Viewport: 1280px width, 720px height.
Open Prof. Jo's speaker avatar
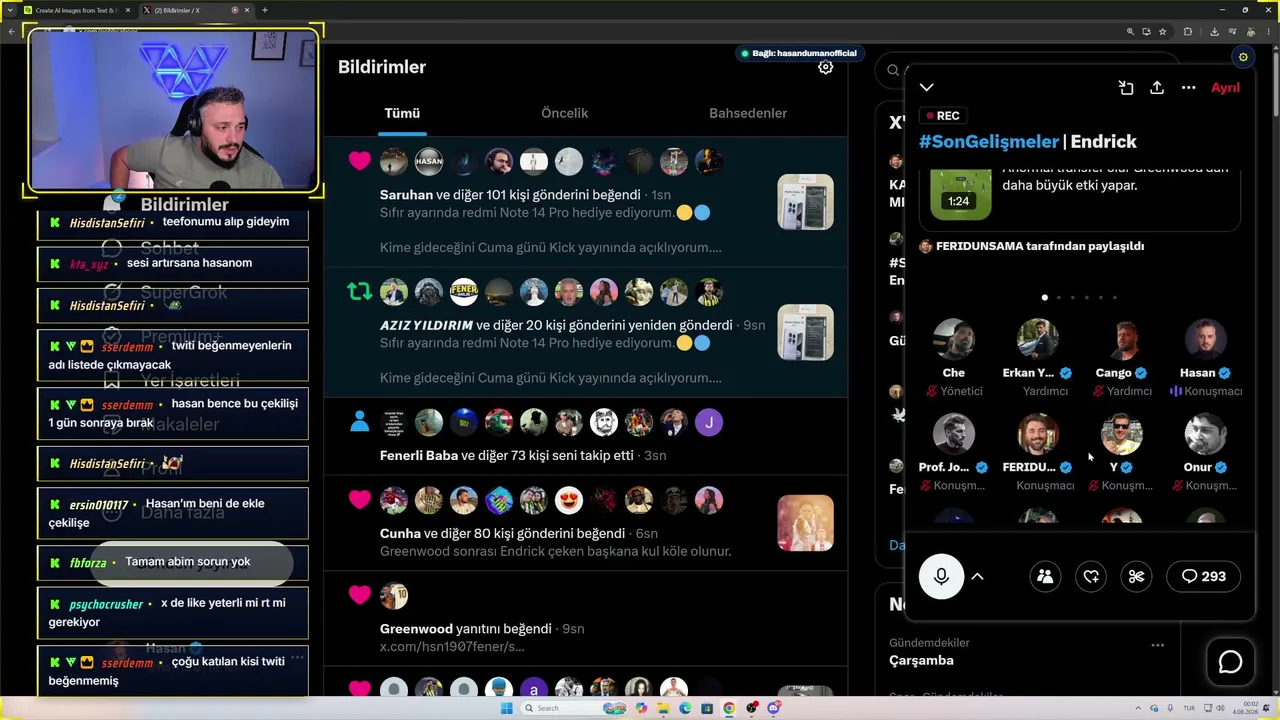coord(954,434)
